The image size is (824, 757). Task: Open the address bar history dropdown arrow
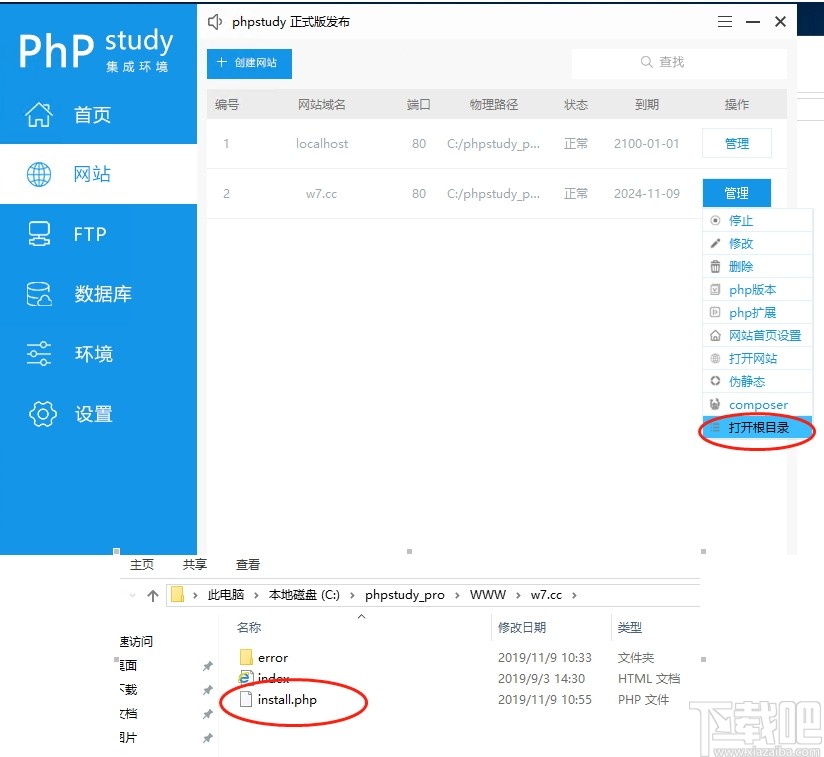[x=132, y=594]
